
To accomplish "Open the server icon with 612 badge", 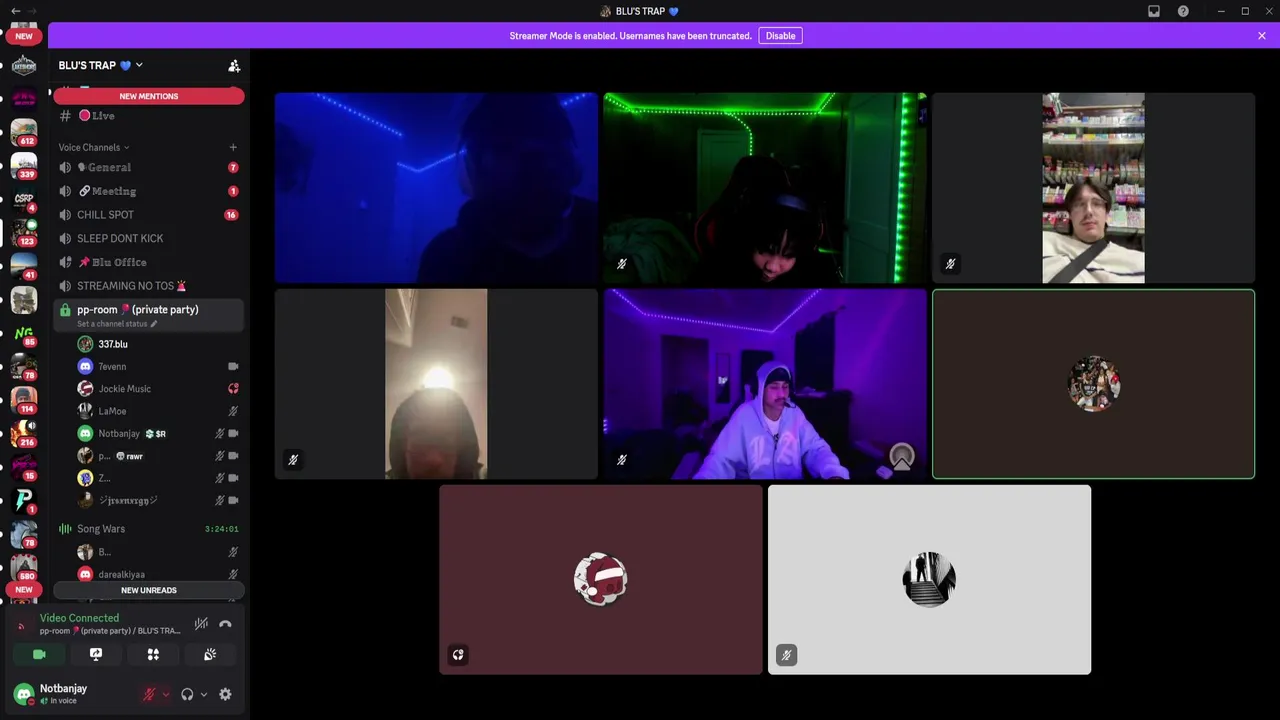I will (x=24, y=132).
